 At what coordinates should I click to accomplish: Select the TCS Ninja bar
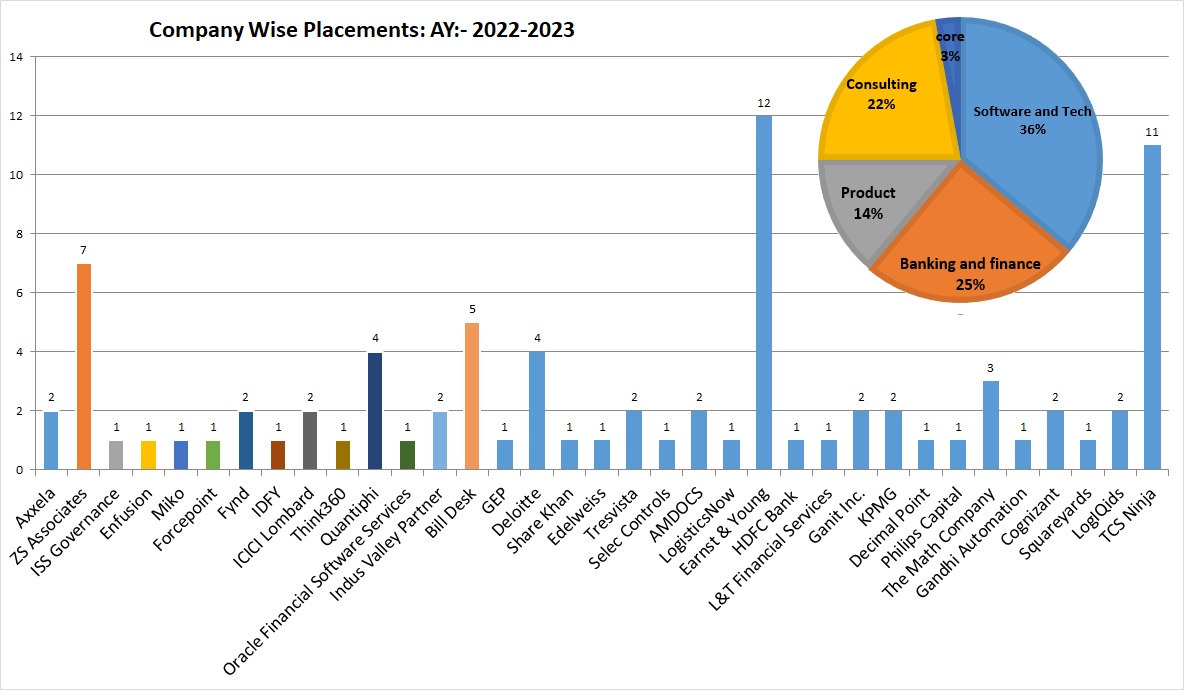click(1152, 307)
